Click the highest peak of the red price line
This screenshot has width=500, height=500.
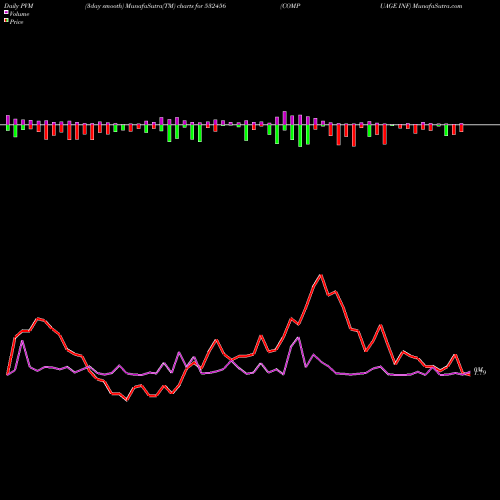[321, 275]
